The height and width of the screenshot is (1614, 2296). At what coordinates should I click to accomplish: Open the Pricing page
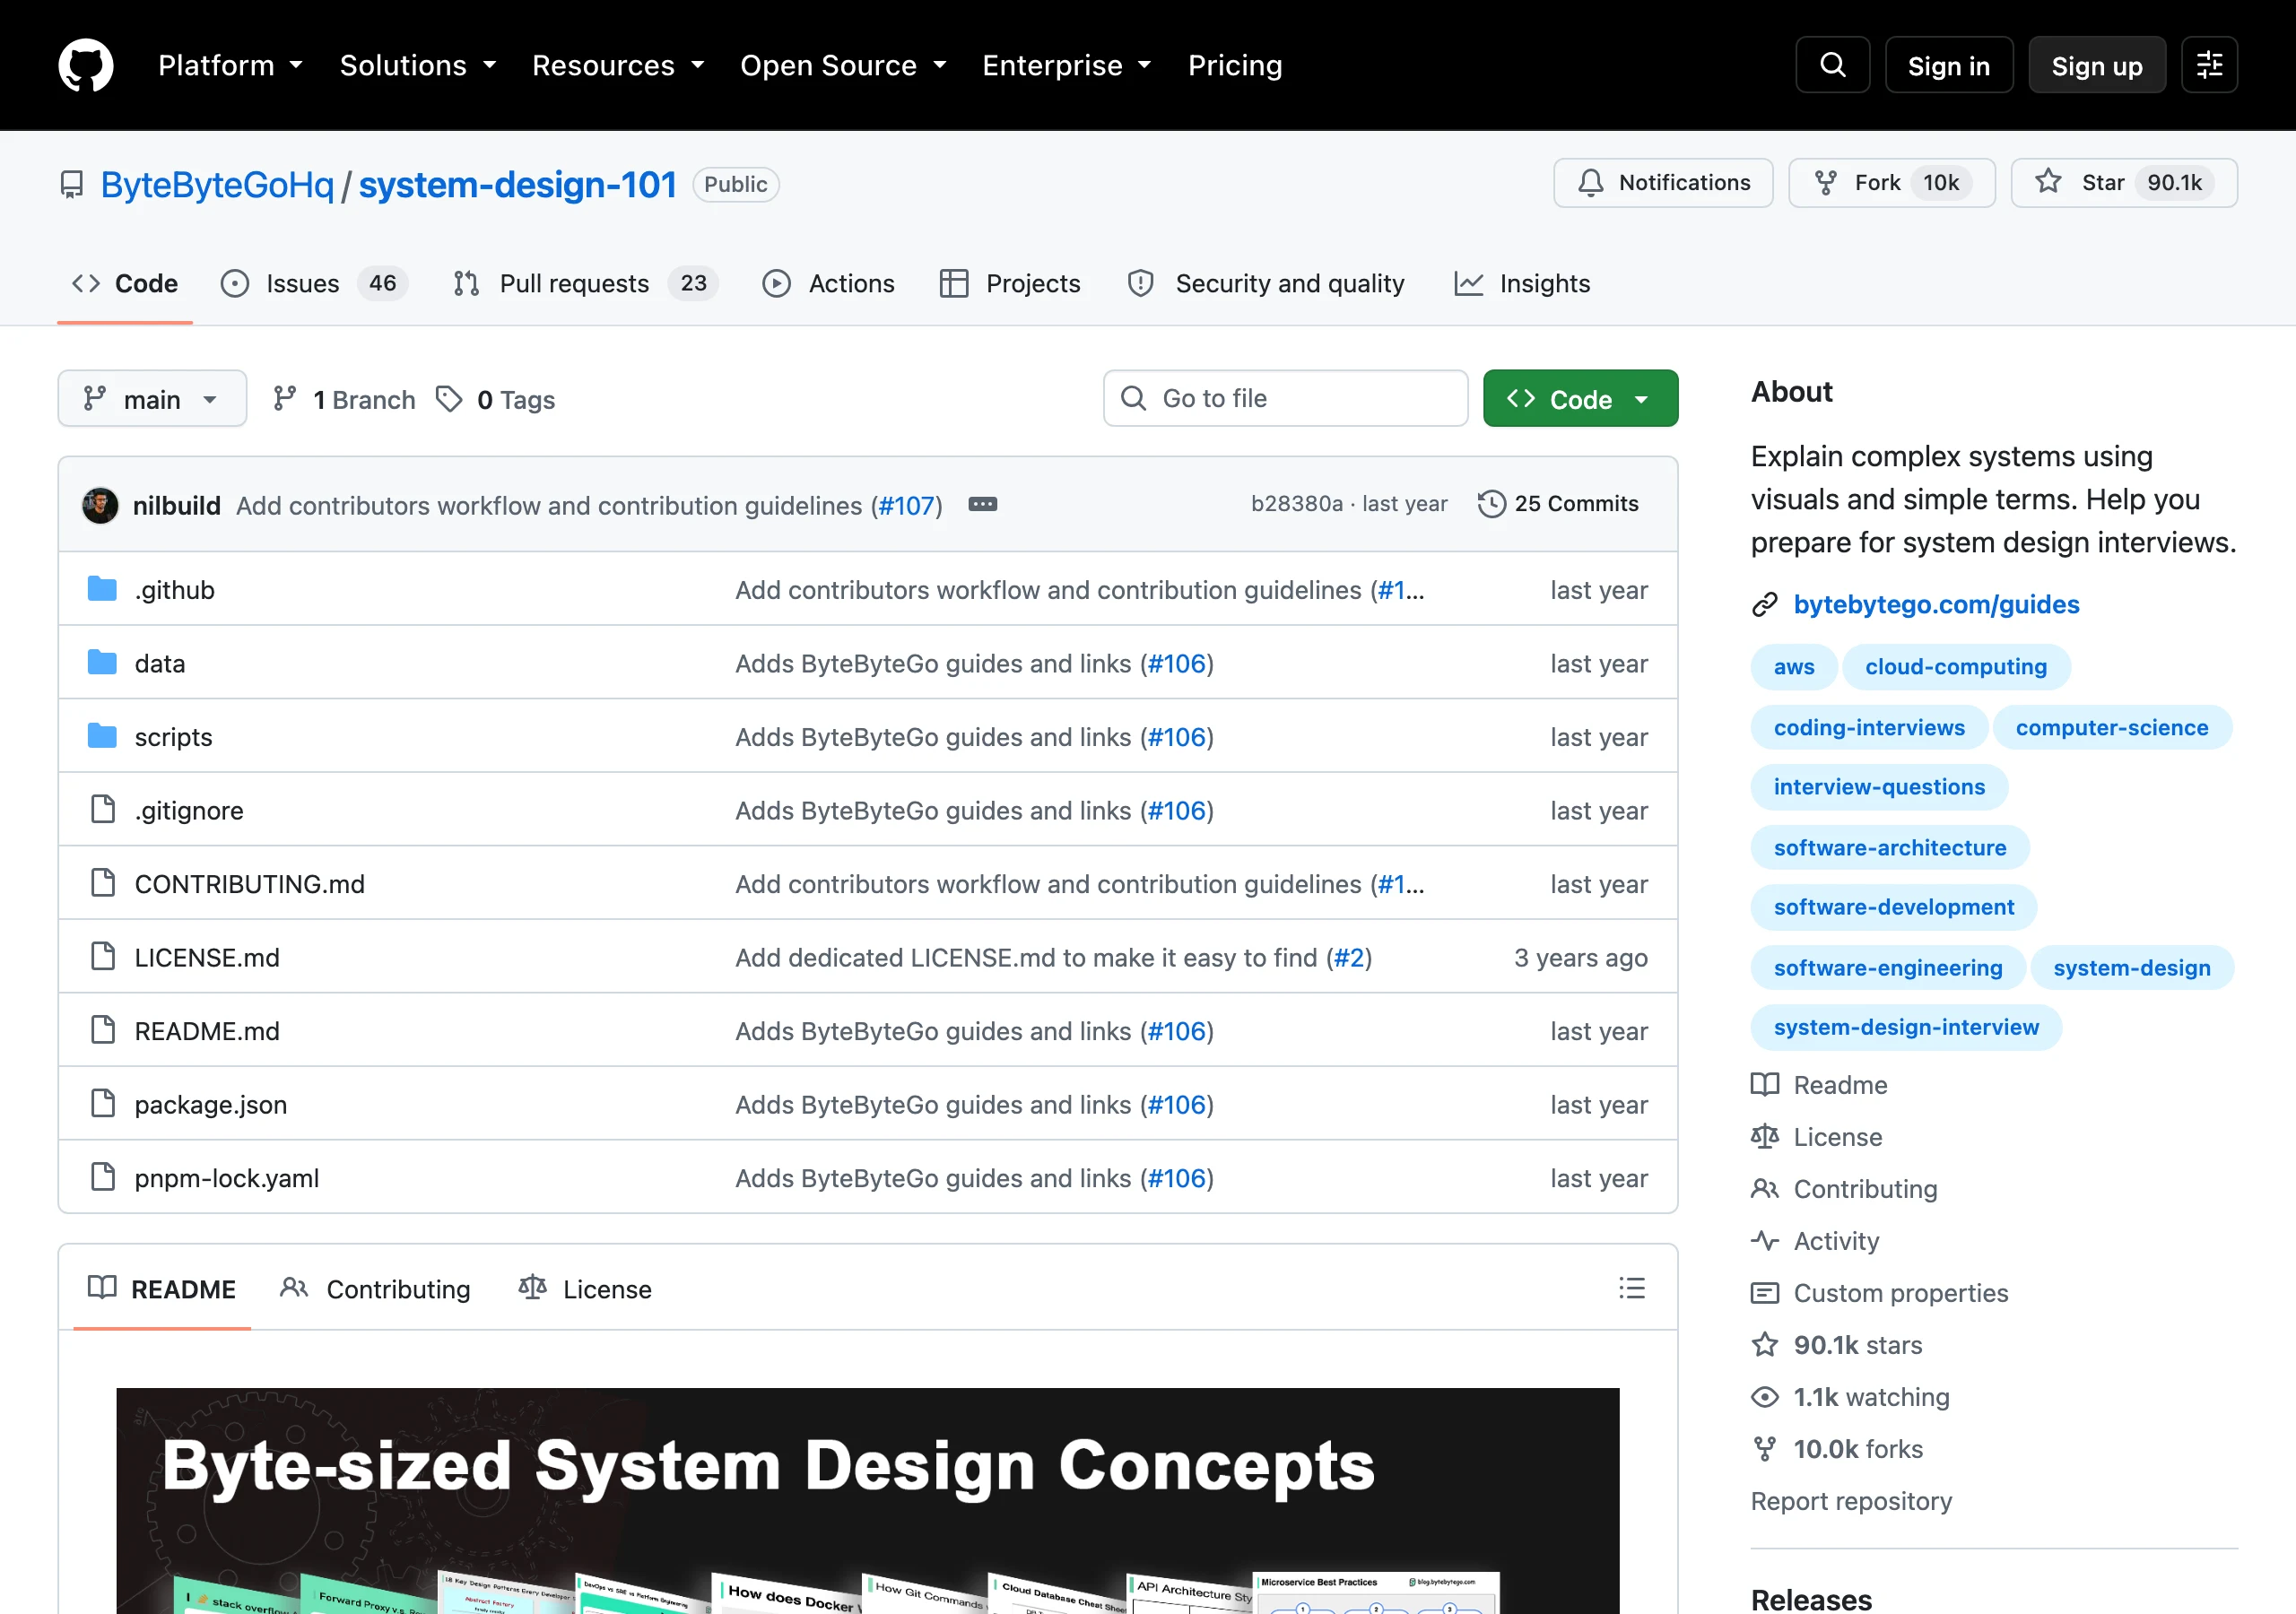click(x=1235, y=65)
